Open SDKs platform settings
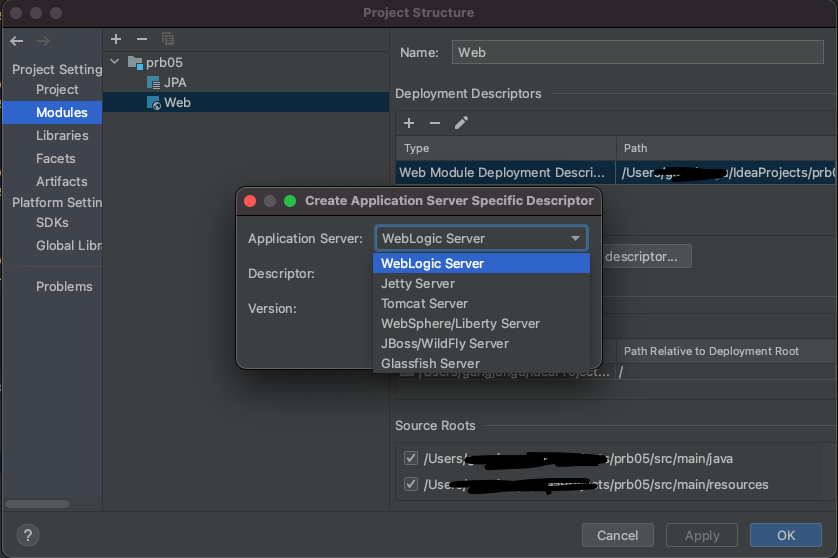This screenshot has width=838, height=558. pos(52,222)
